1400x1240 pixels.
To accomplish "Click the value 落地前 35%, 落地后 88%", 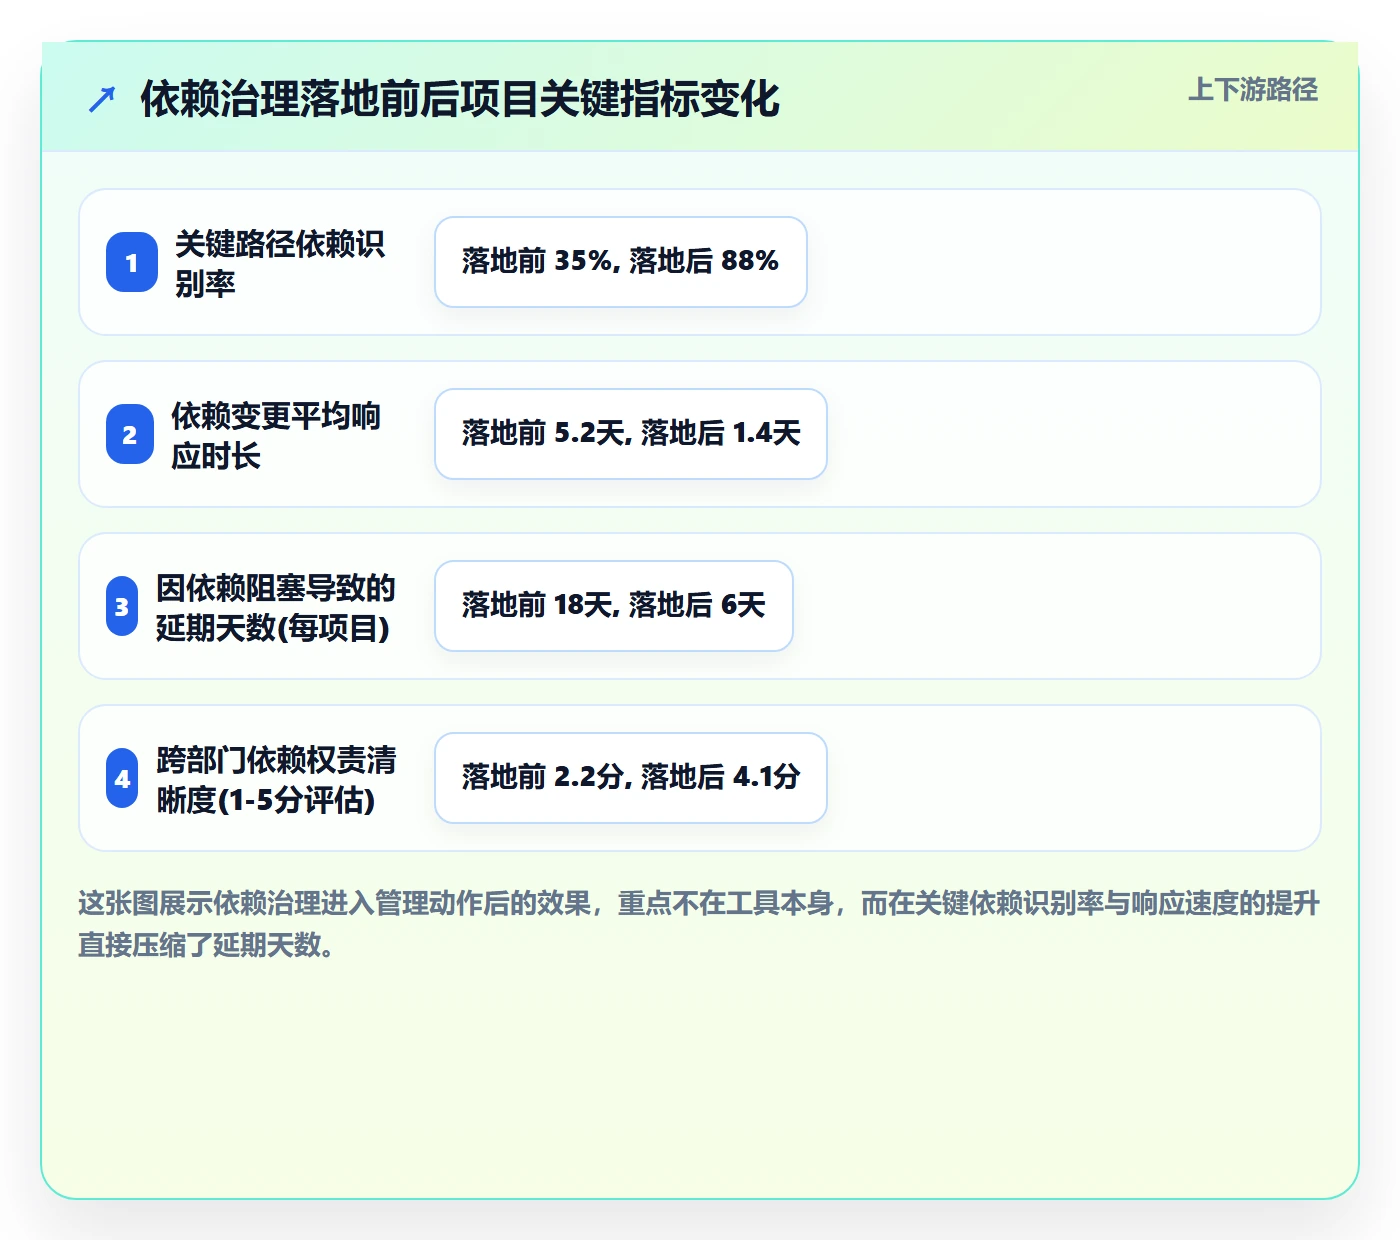I will [621, 262].
